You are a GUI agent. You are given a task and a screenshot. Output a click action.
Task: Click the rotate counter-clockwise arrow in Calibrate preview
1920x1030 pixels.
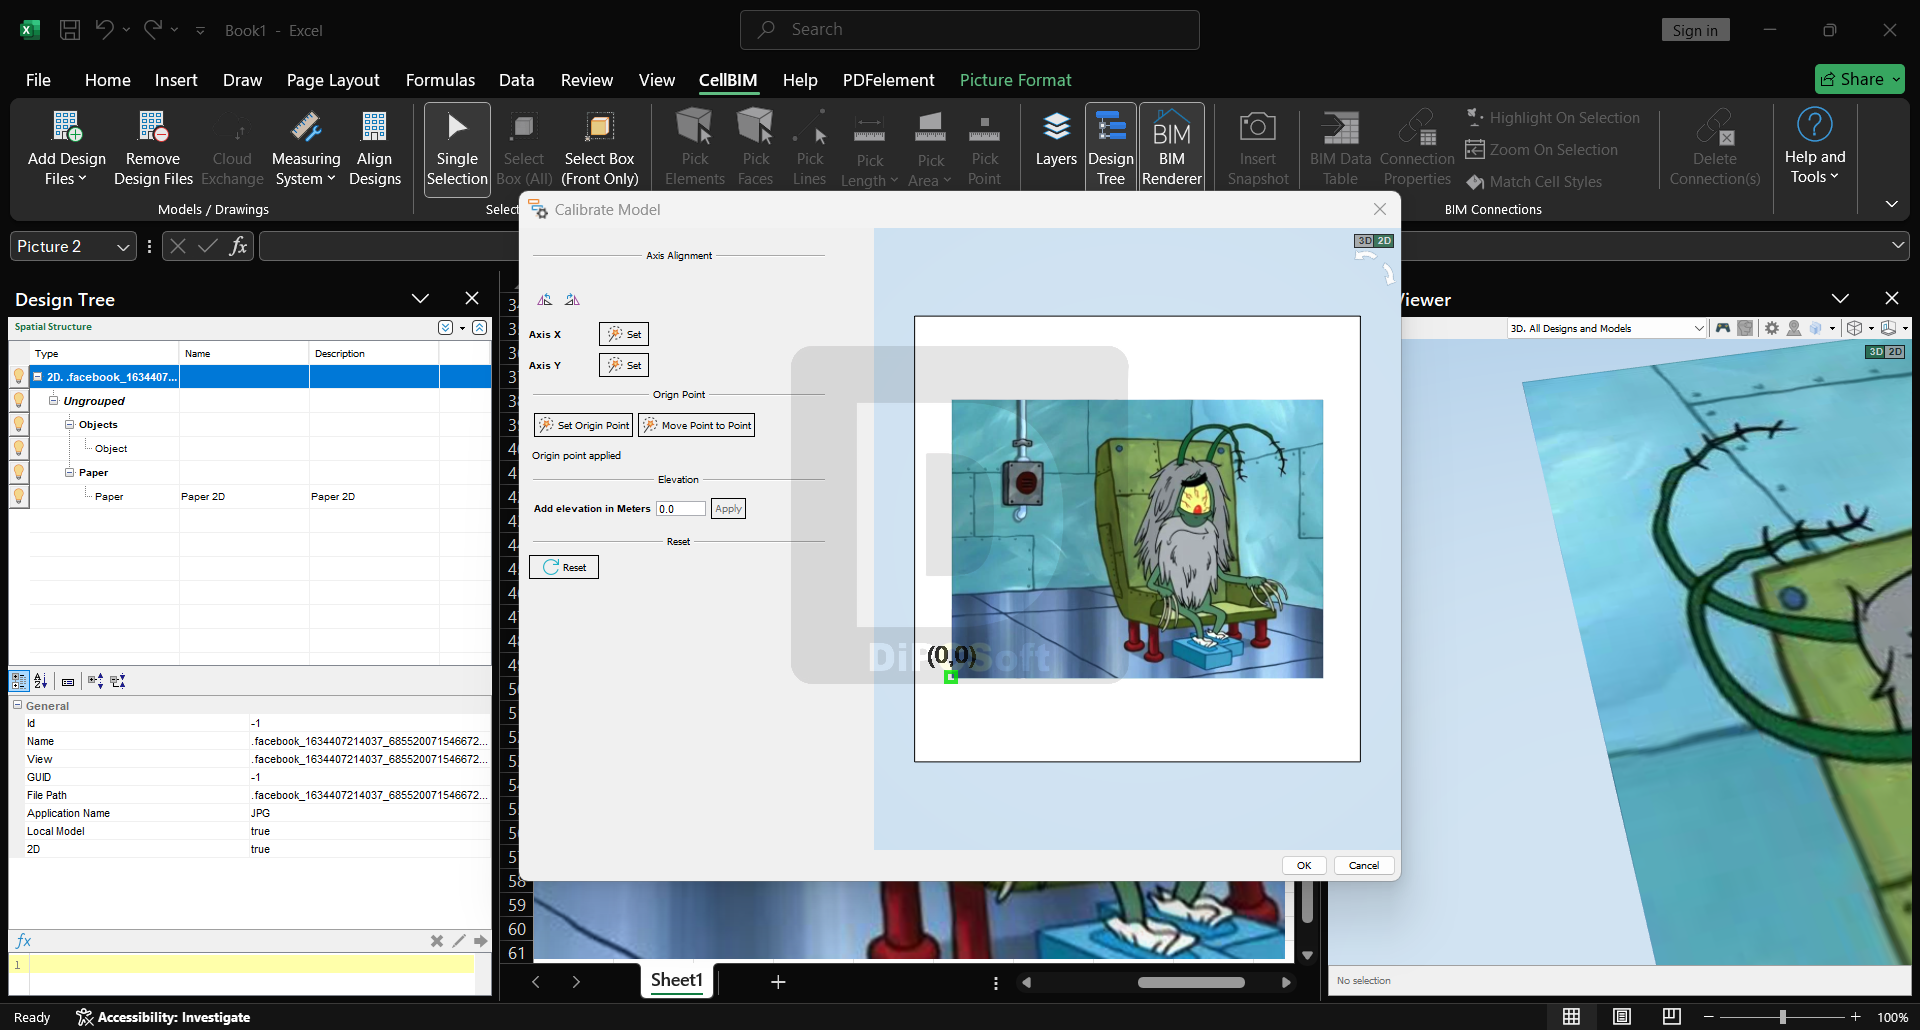pyautogui.click(x=1365, y=257)
